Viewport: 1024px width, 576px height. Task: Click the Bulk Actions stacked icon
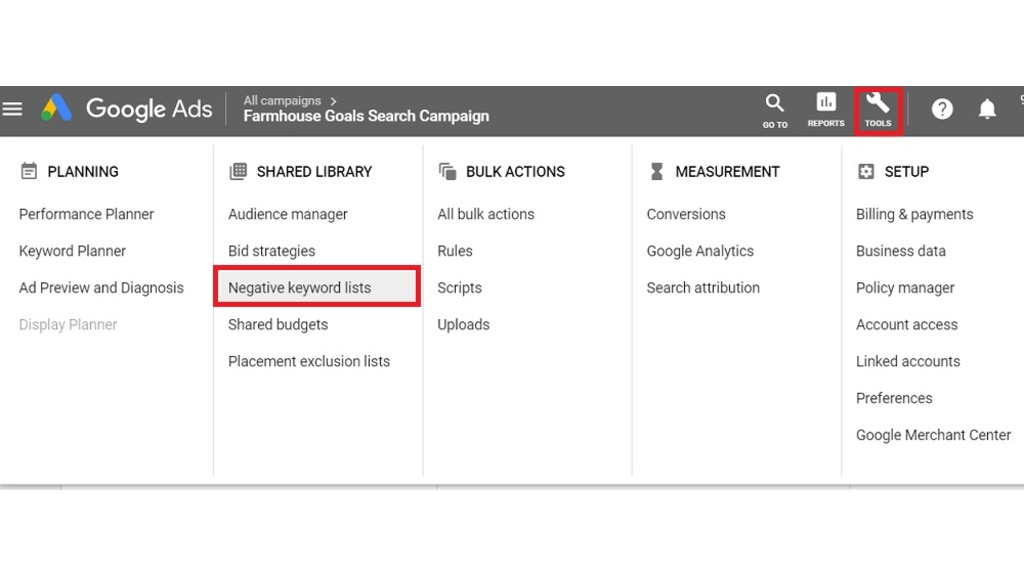(447, 171)
